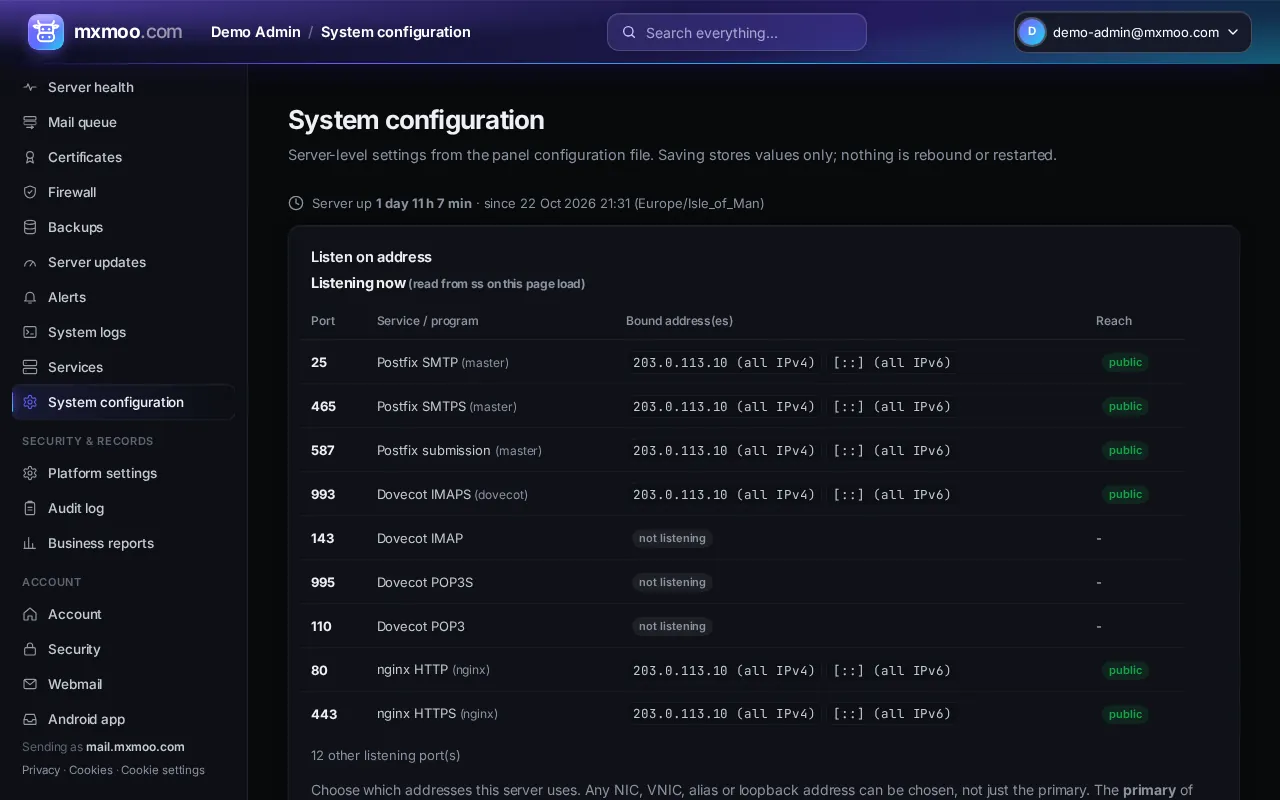Screen dimensions: 1280x800
Task: Click the Server updates gauge icon
Action: coord(30,262)
